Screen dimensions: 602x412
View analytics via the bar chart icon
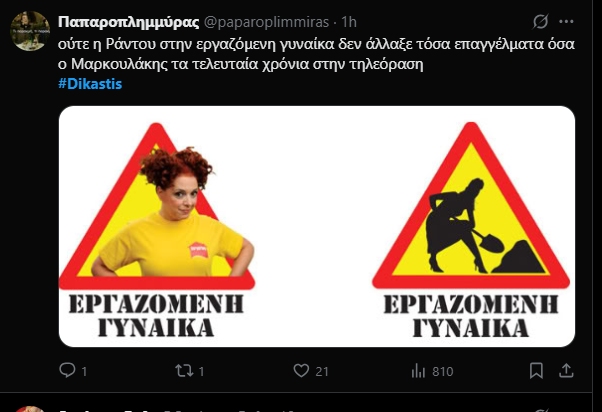pyautogui.click(x=418, y=371)
